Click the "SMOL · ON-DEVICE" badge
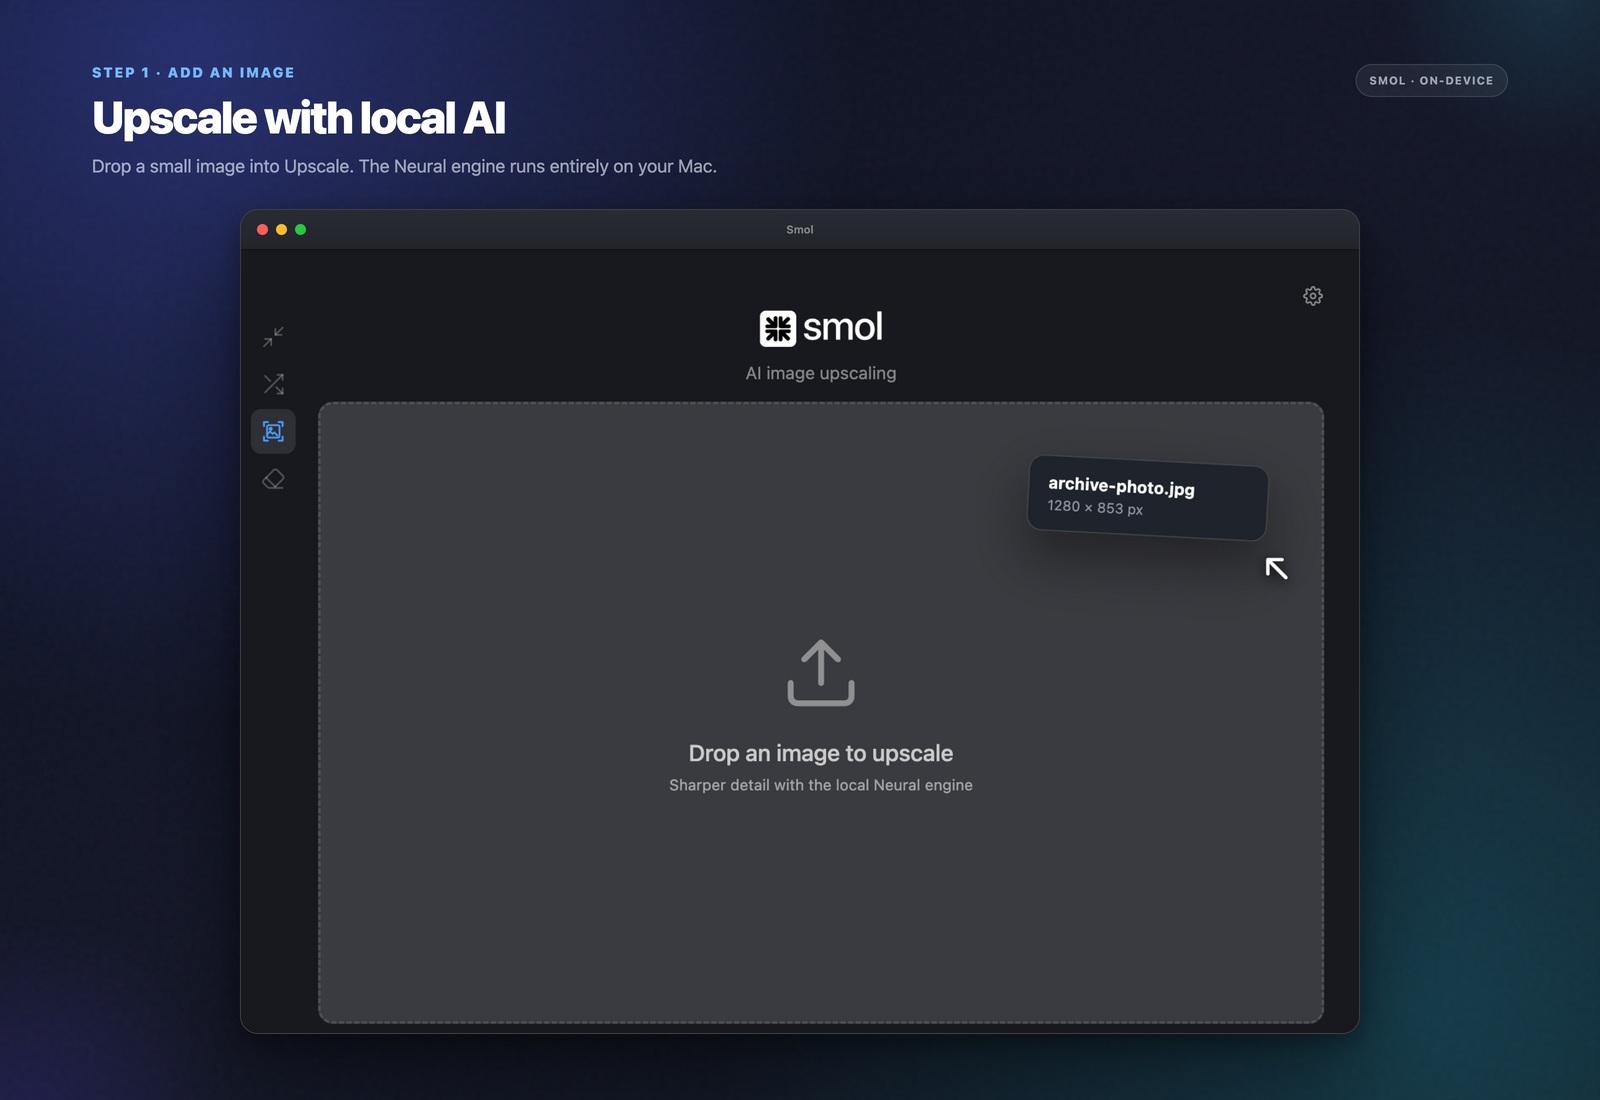 click(1431, 81)
